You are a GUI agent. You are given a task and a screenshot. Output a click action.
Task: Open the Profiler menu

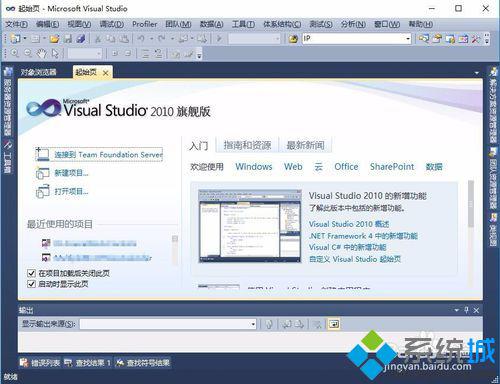pyautogui.click(x=144, y=24)
